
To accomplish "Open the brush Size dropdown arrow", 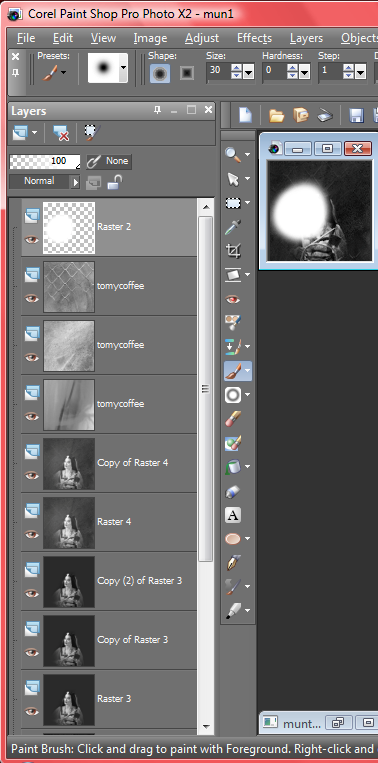I will pyautogui.click(x=249, y=73).
